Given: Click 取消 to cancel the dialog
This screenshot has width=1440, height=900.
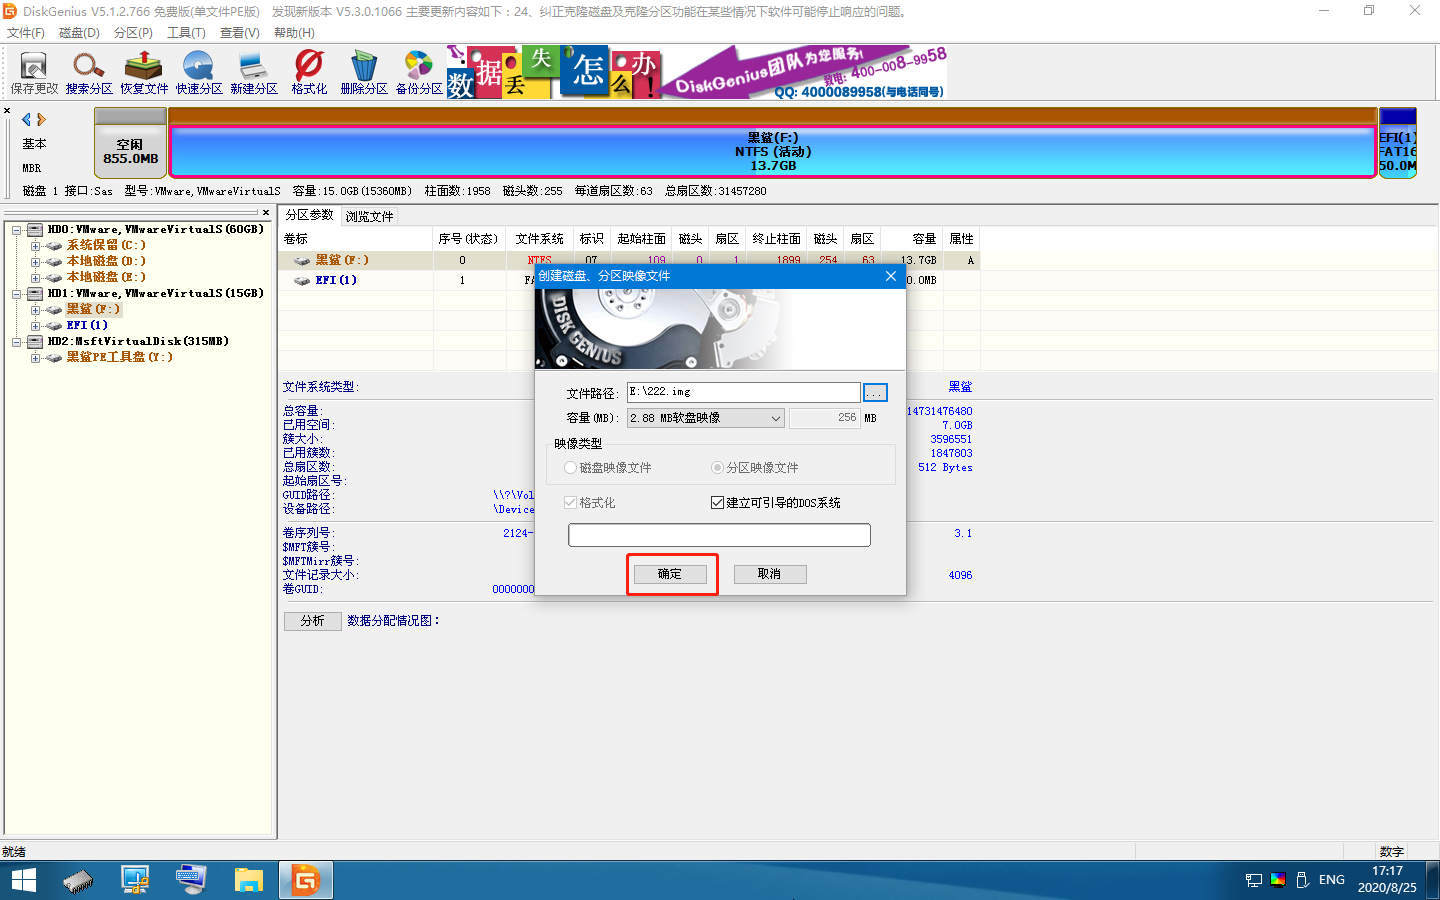Looking at the screenshot, I should click(769, 574).
